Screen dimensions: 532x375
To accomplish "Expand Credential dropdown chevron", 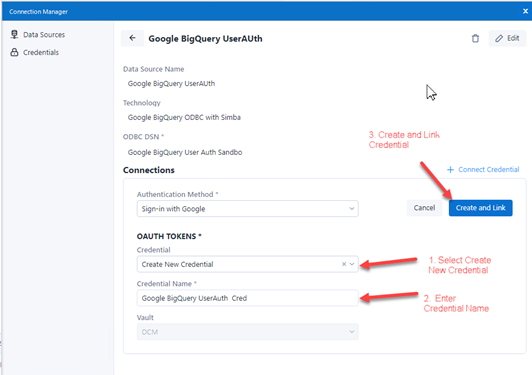I will click(x=352, y=264).
